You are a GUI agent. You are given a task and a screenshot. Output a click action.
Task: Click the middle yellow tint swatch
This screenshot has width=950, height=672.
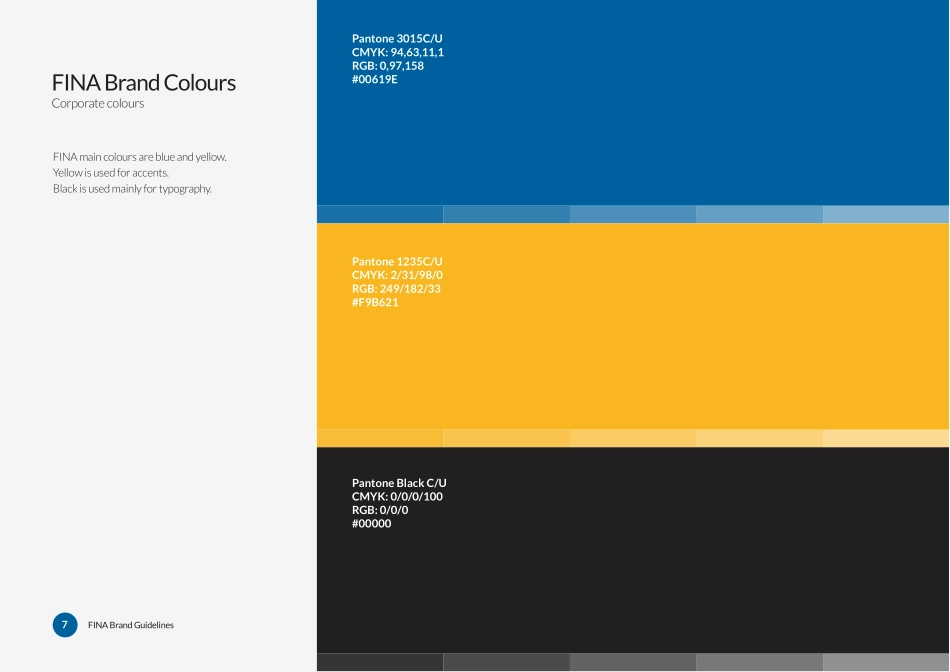[x=632, y=437]
